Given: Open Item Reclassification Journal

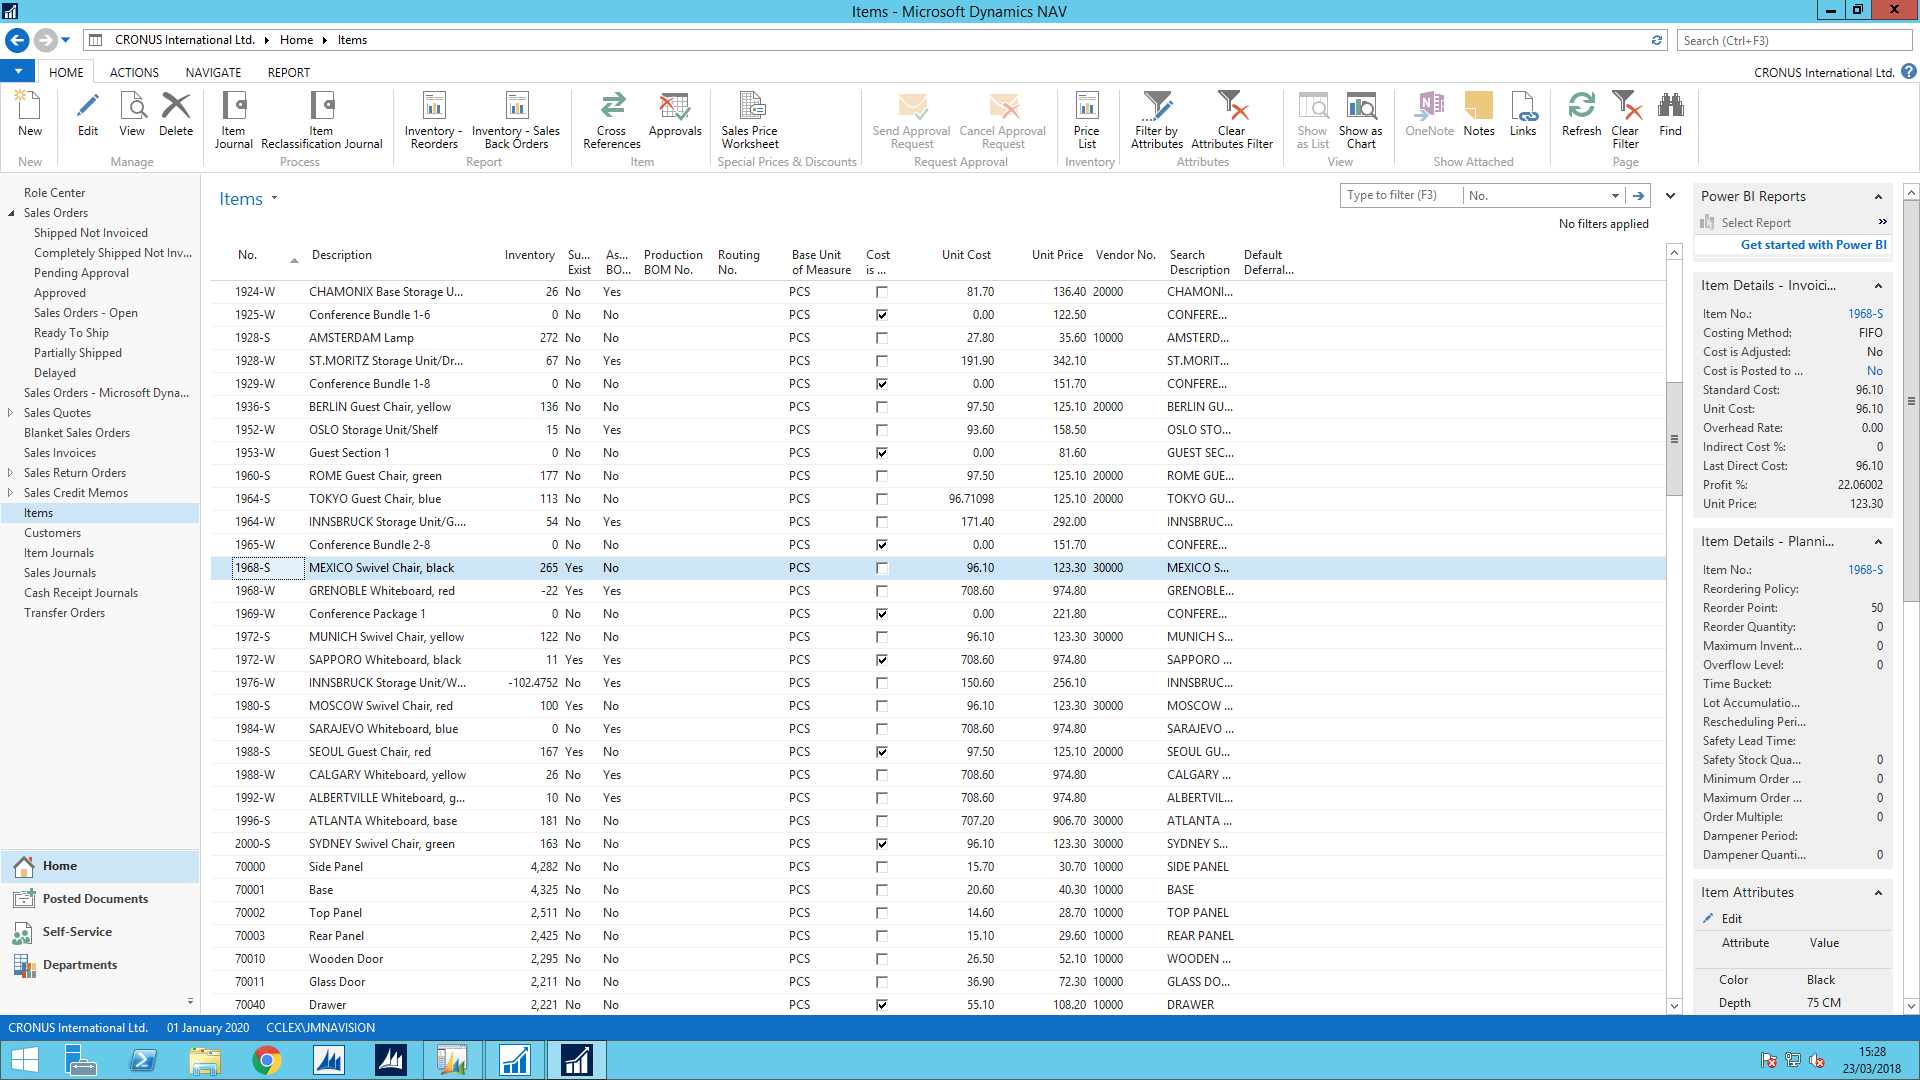Looking at the screenshot, I should coord(321,120).
